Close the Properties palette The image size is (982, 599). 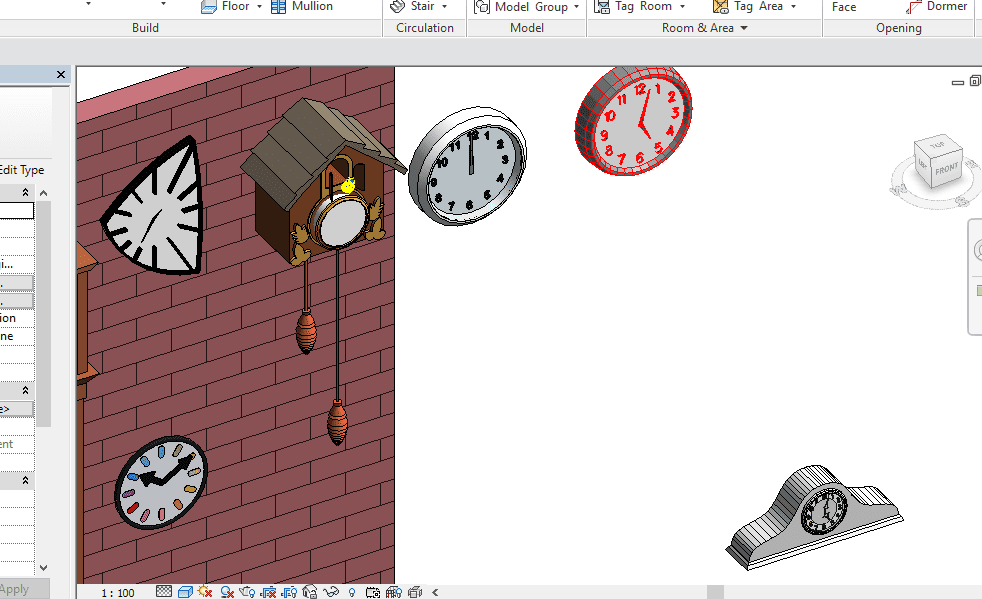coord(61,75)
